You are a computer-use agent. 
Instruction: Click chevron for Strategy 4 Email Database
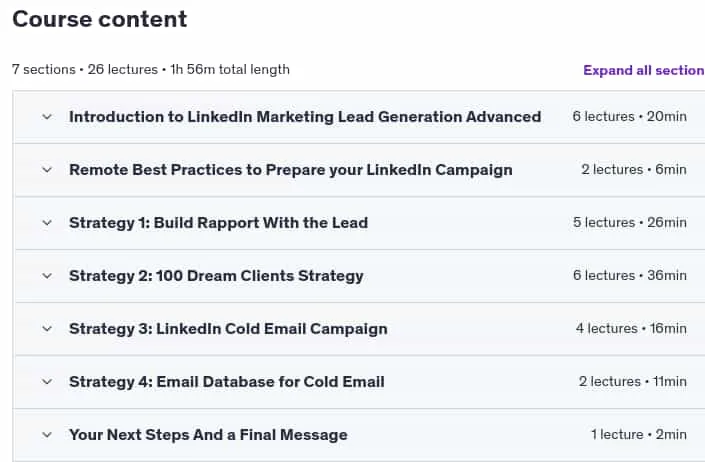(x=47, y=382)
